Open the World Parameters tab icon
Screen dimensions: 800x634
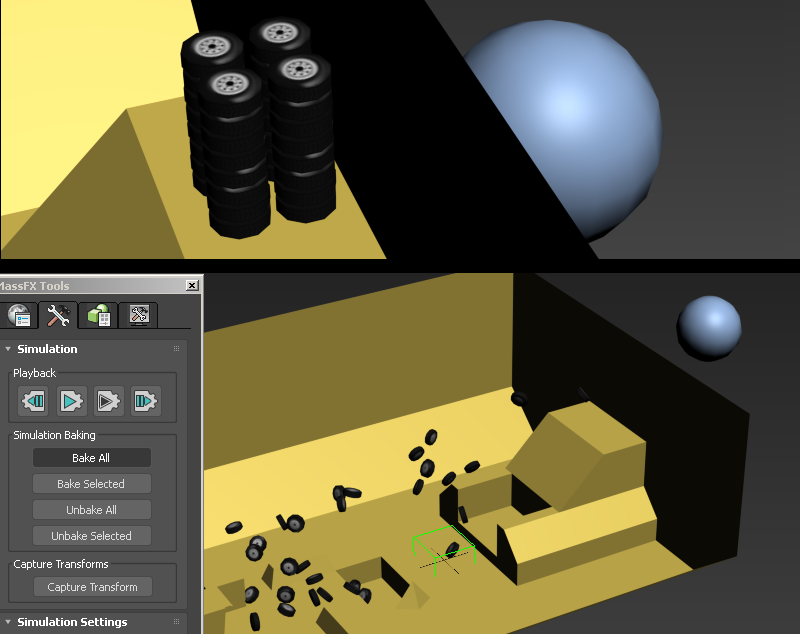point(19,315)
